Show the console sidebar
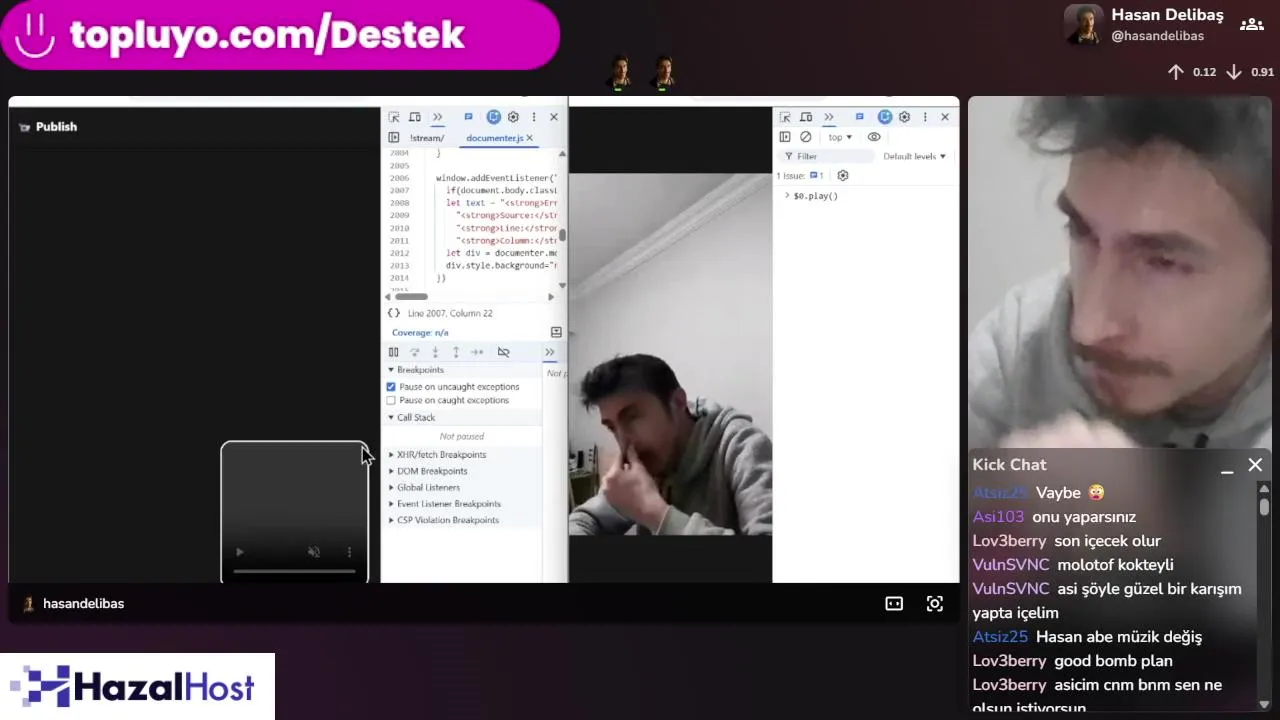The height and width of the screenshot is (720, 1280). click(785, 137)
